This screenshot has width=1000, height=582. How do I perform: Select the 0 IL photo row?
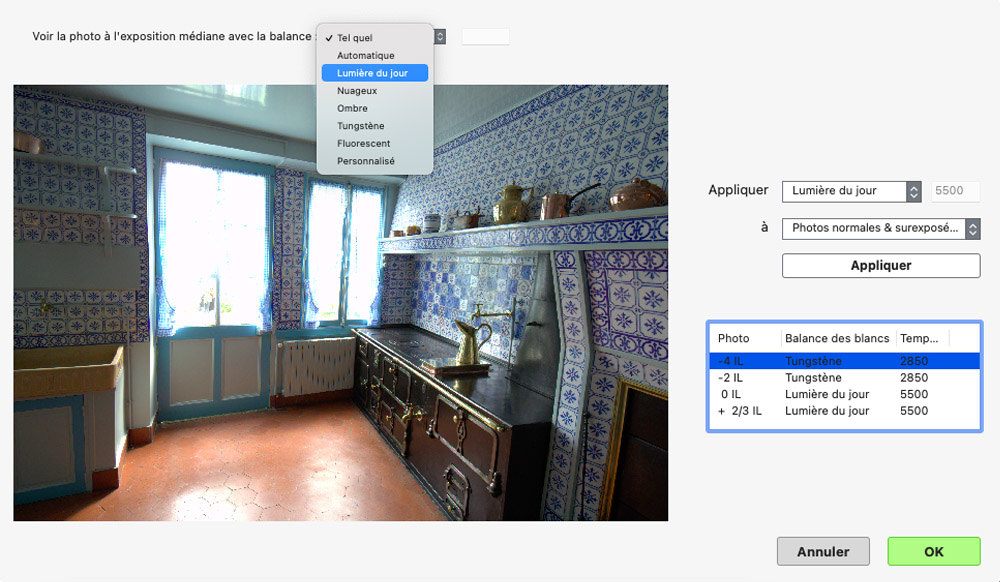coord(844,394)
